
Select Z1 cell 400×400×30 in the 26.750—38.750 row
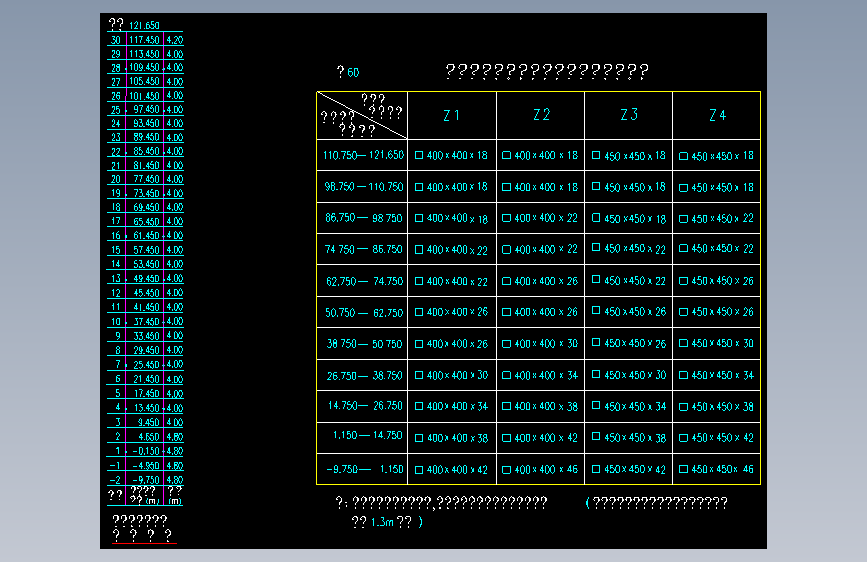pyautogui.click(x=451, y=375)
